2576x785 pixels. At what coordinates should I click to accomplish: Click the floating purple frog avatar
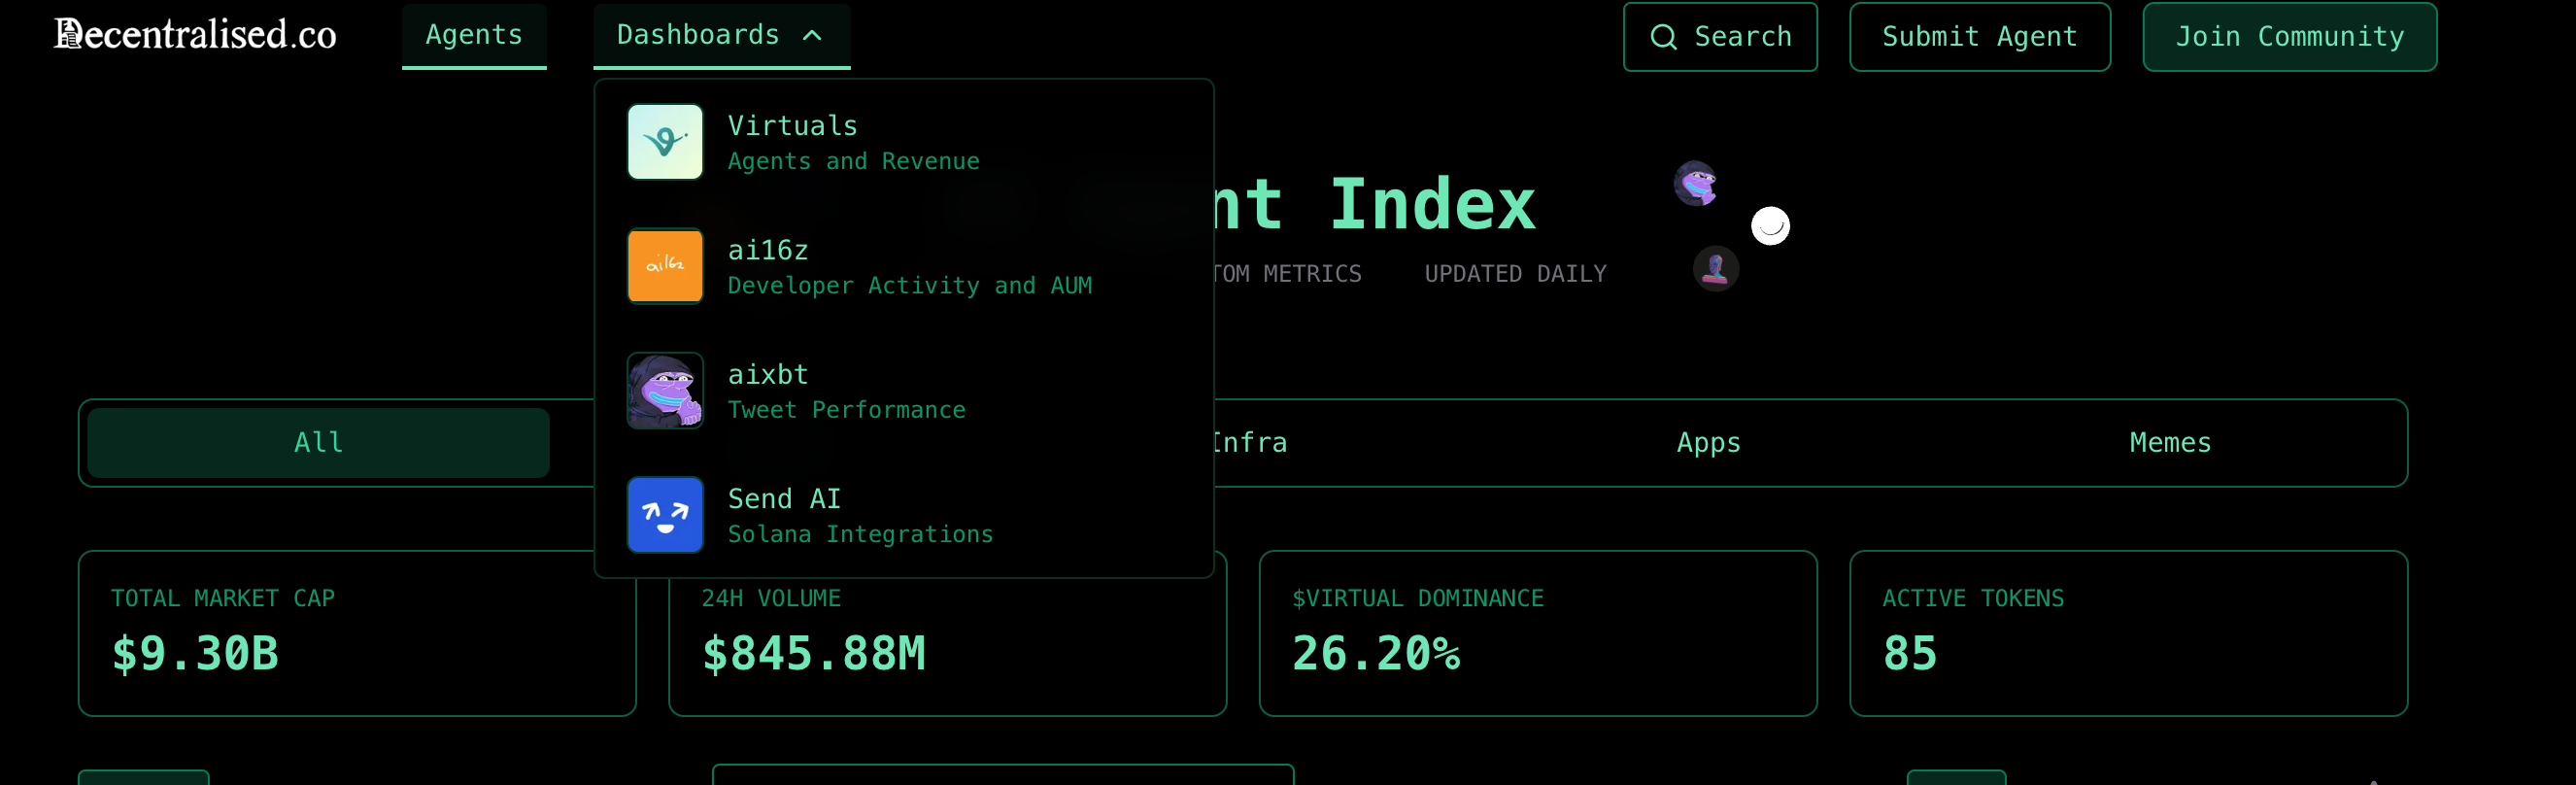coord(1695,183)
